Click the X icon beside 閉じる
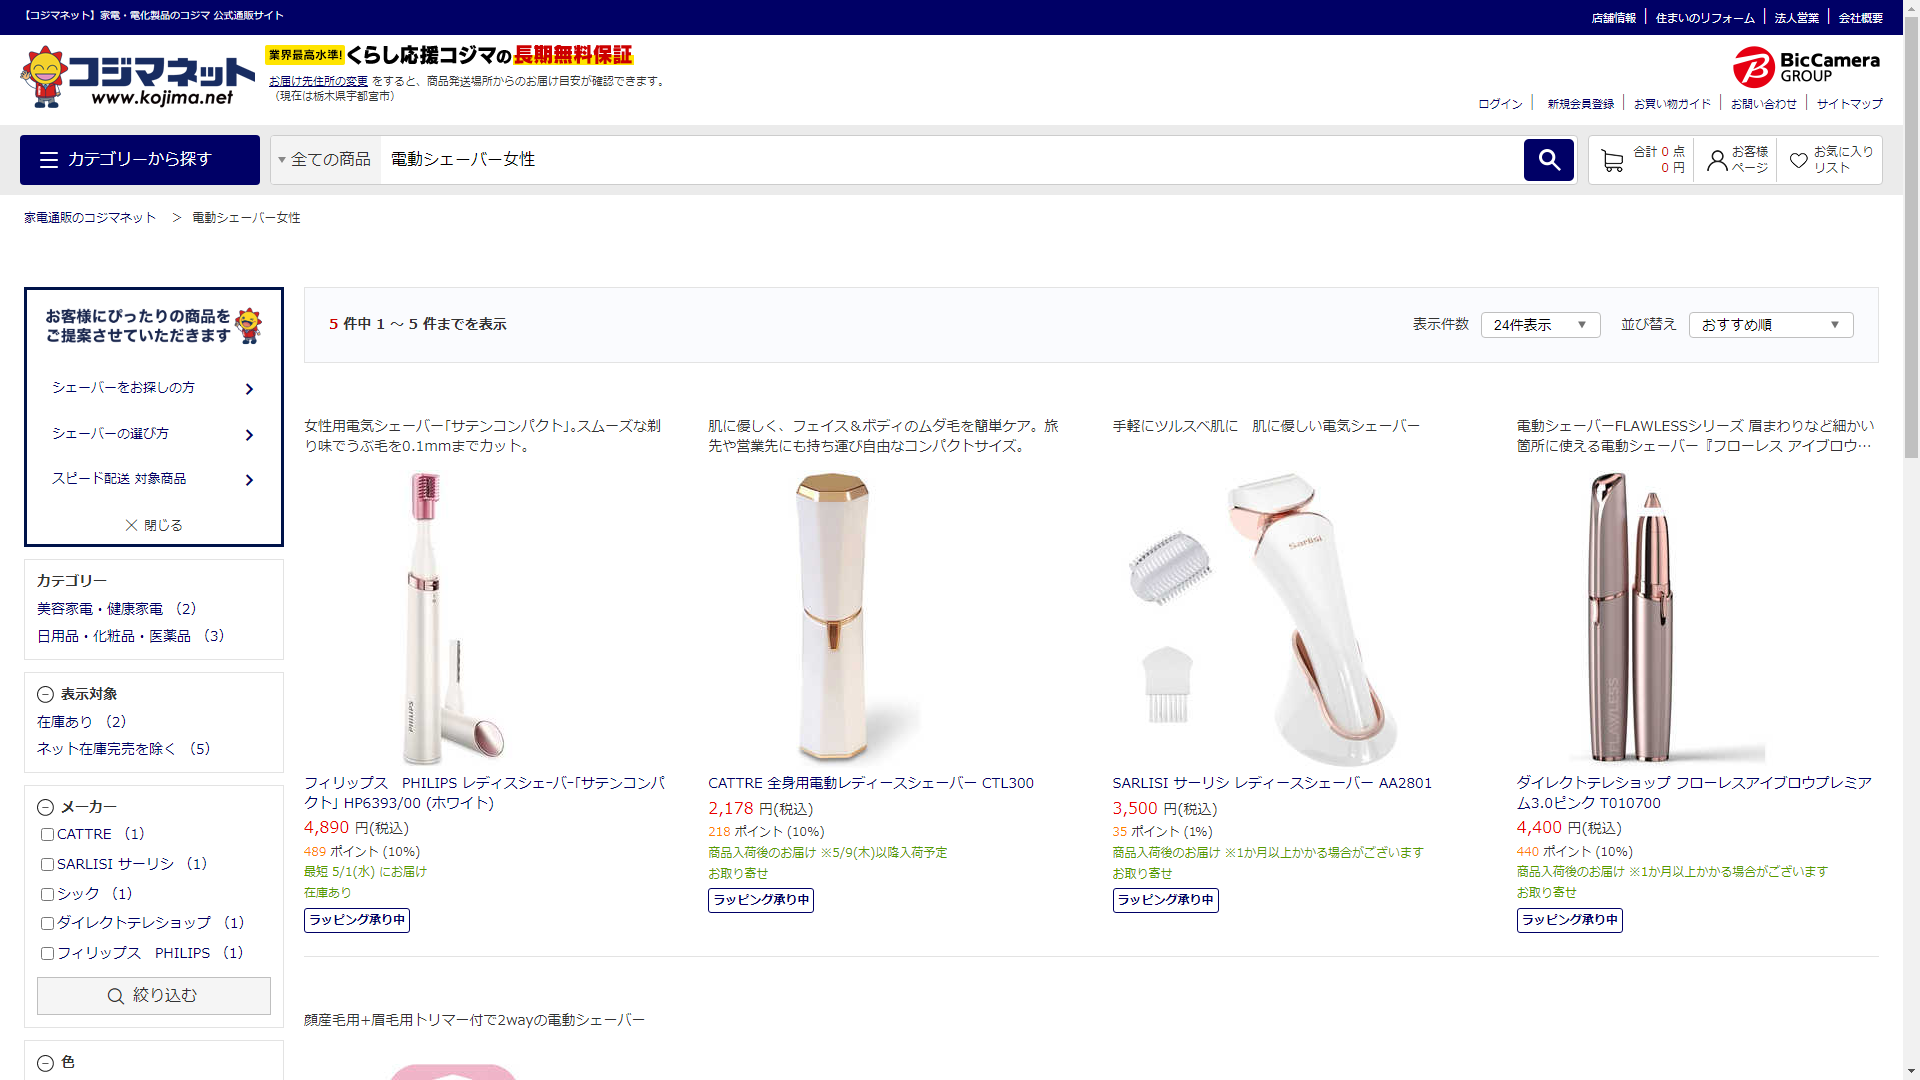 131,525
